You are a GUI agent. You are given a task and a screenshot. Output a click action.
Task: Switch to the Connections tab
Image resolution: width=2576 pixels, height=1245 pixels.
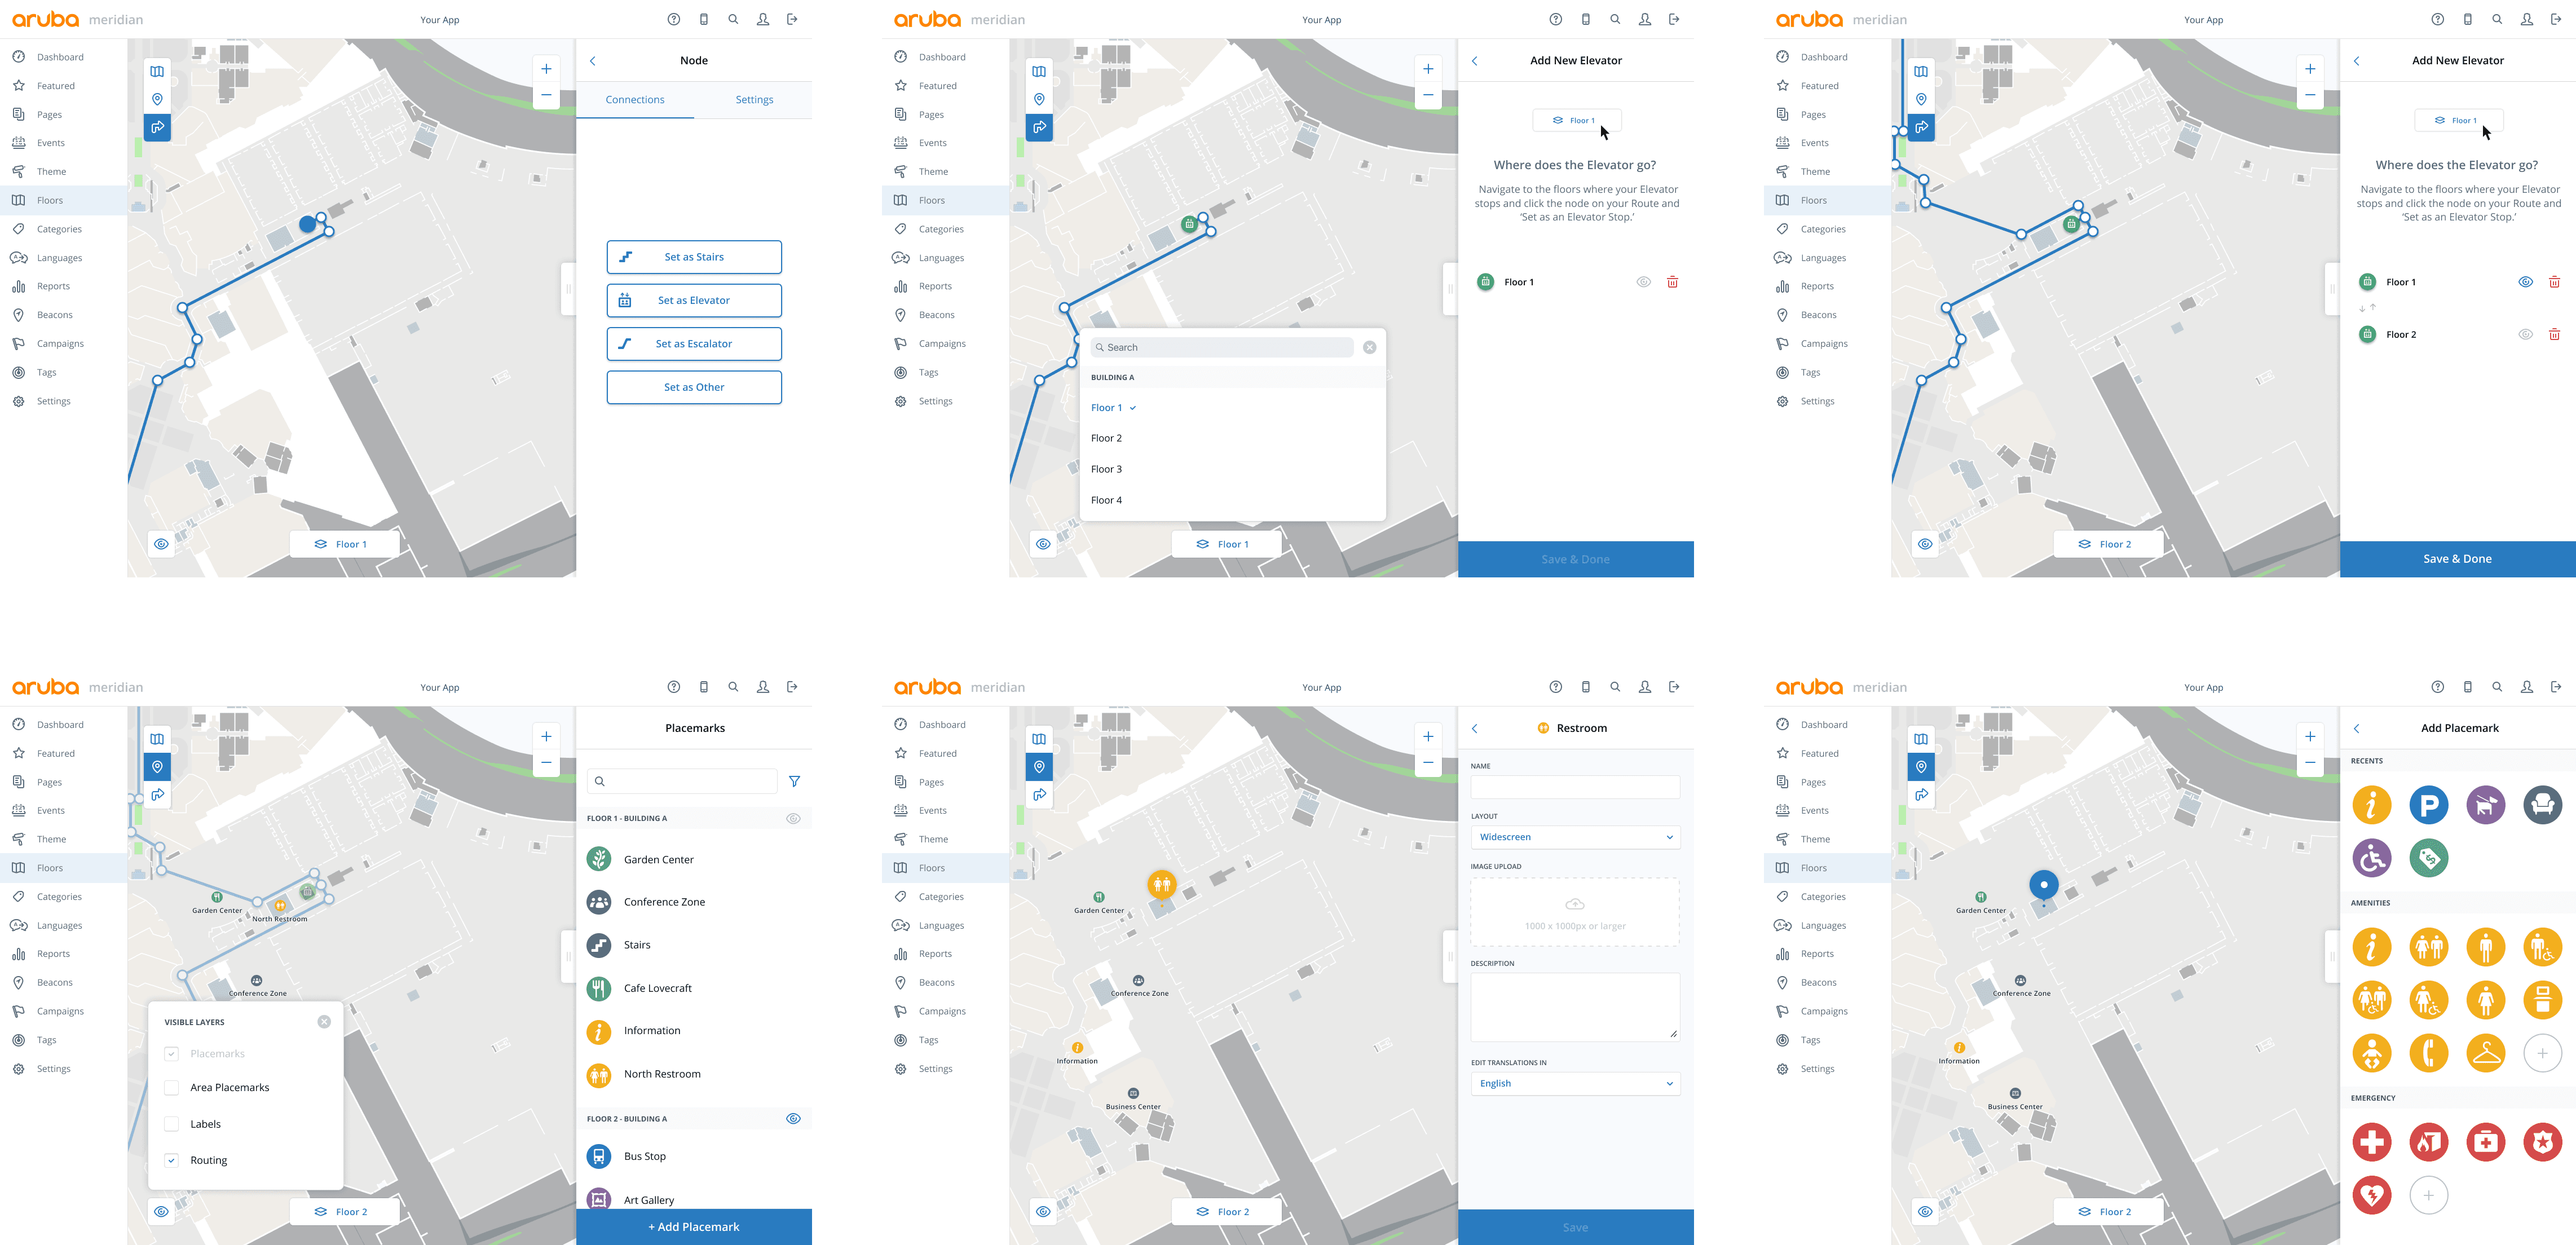click(x=635, y=100)
